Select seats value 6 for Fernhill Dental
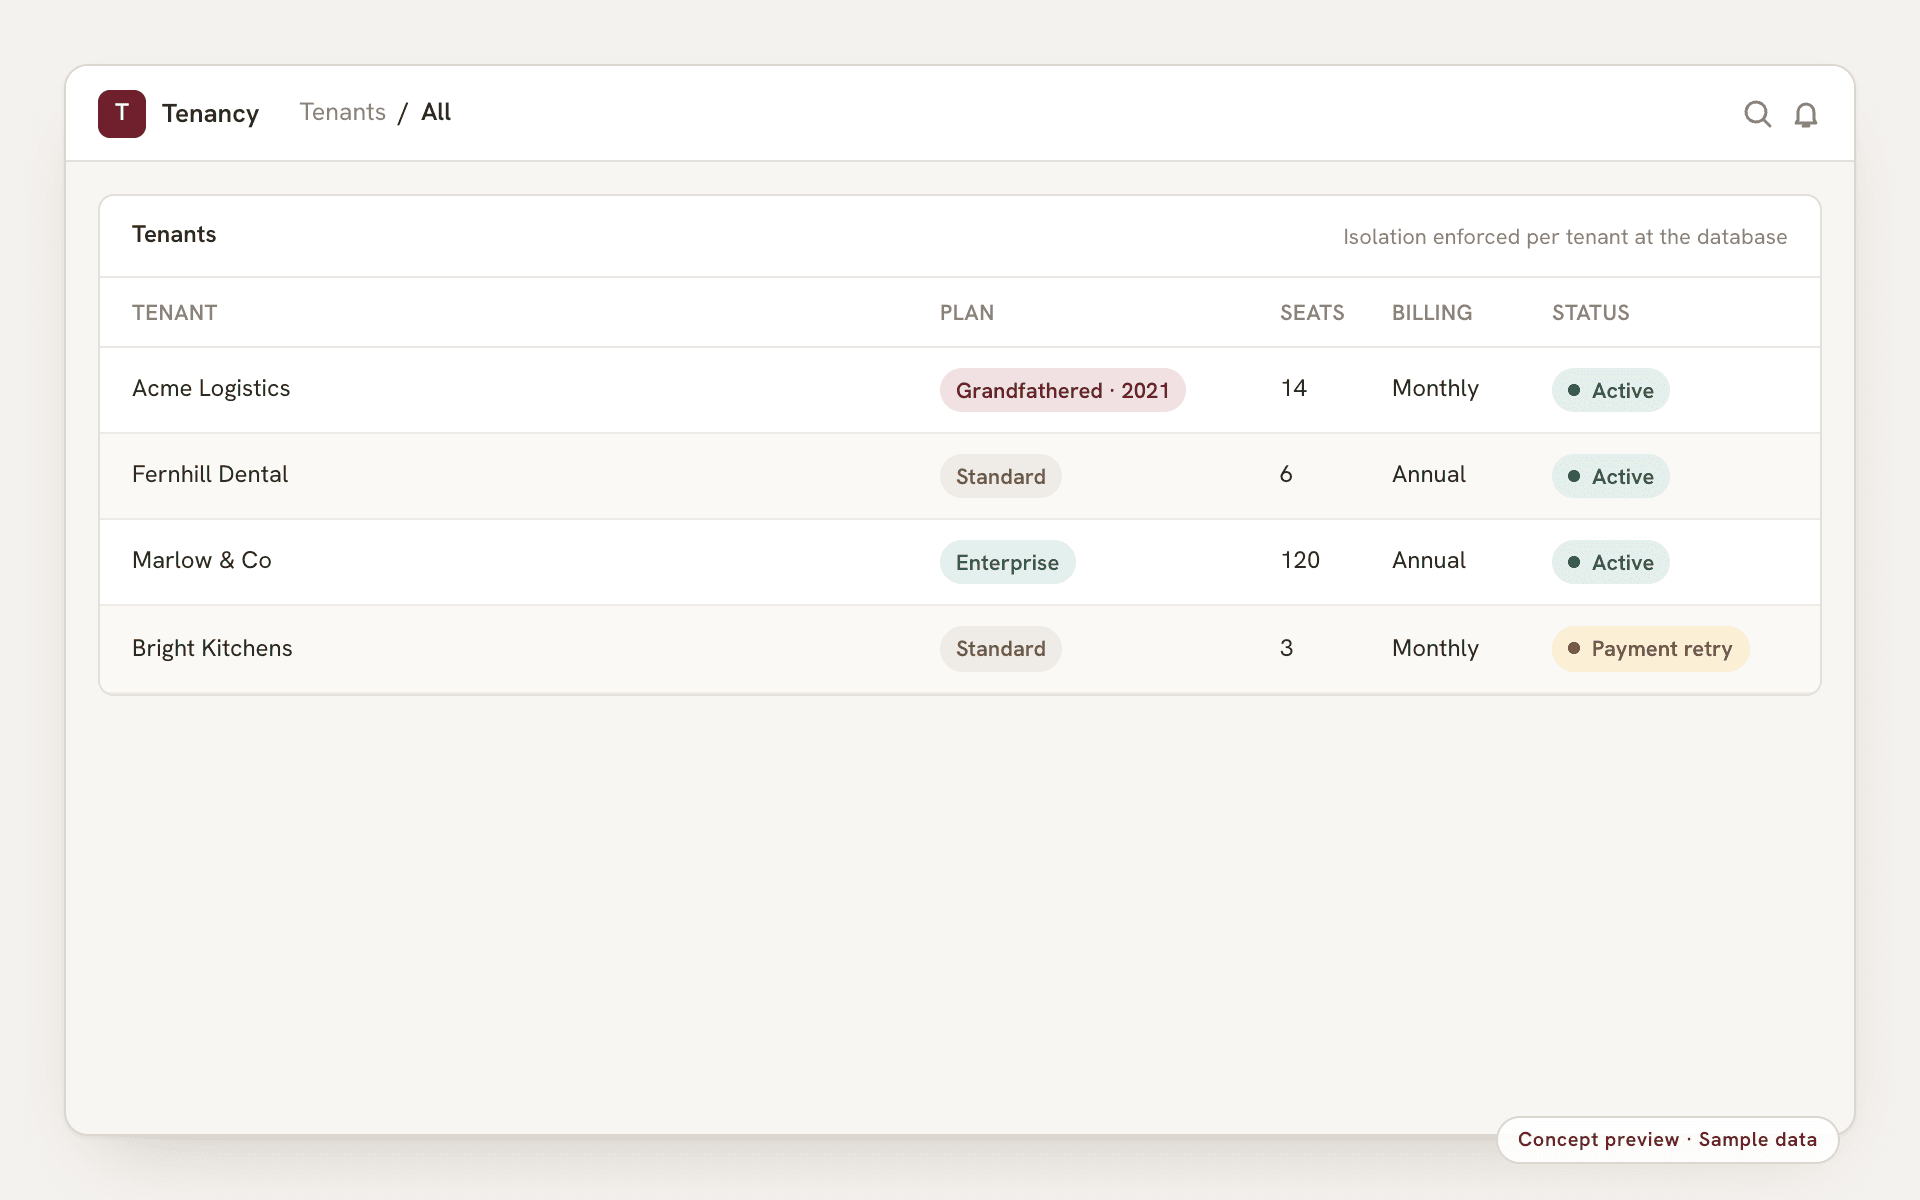 1286,474
